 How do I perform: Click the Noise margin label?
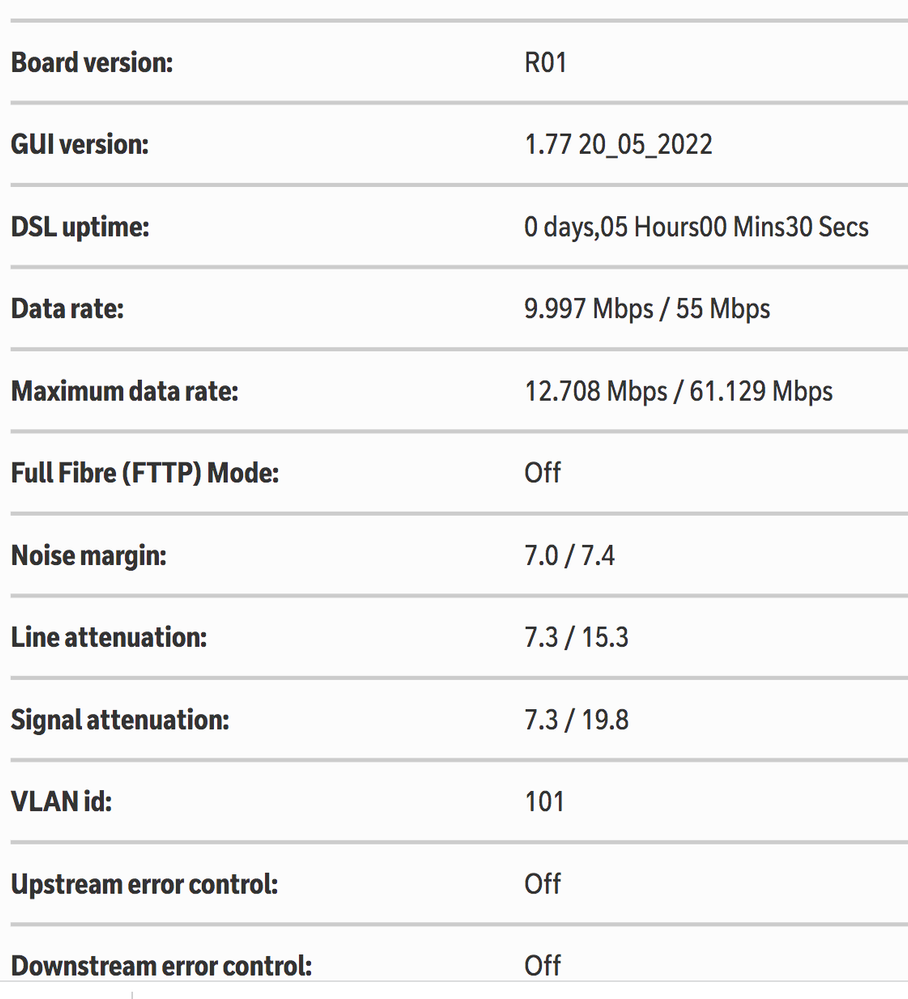(x=88, y=554)
